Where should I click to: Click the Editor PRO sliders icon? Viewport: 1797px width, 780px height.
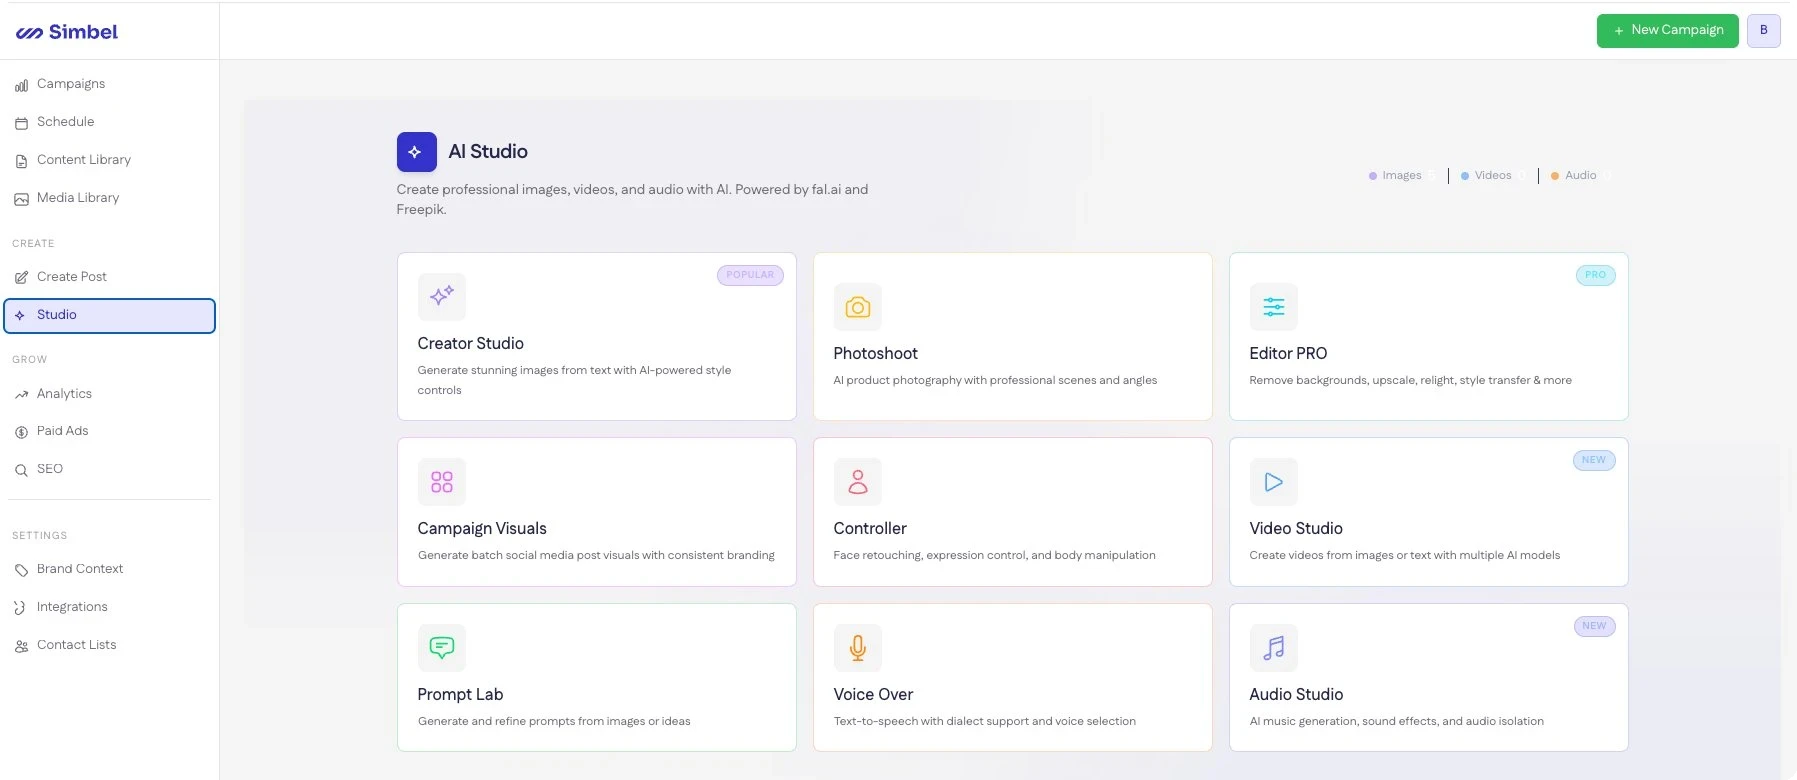coord(1274,307)
